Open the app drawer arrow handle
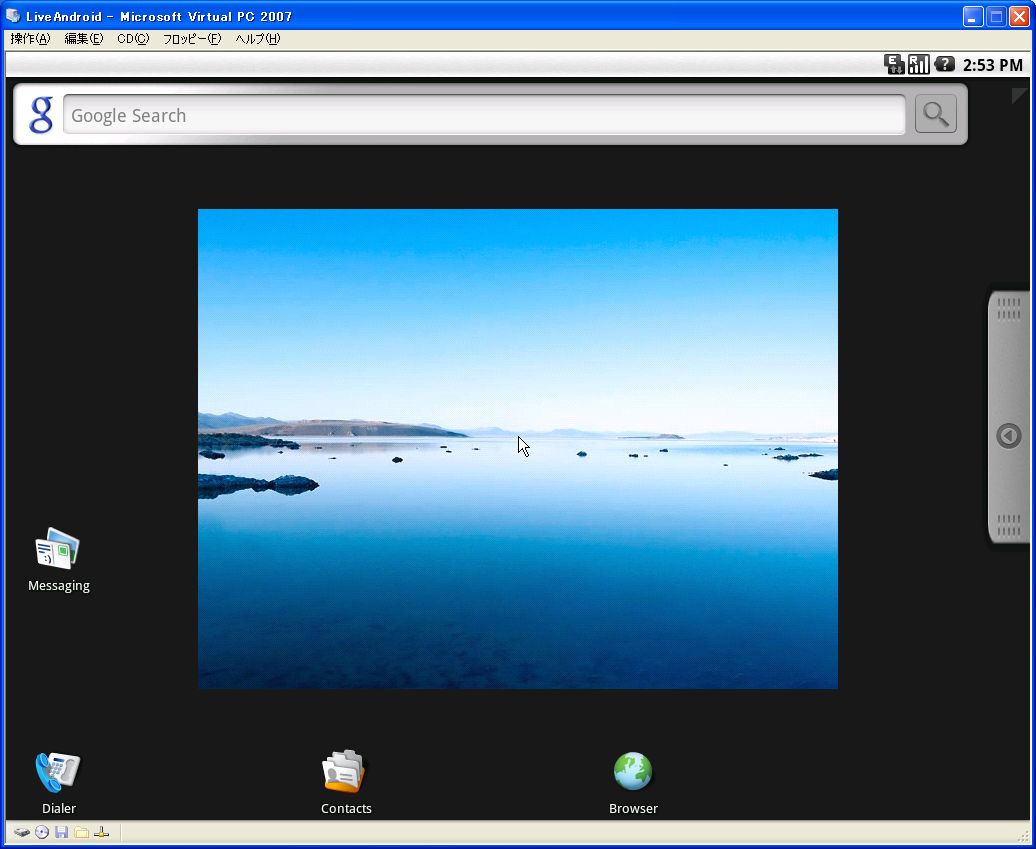This screenshot has width=1036, height=849. click(x=1009, y=416)
